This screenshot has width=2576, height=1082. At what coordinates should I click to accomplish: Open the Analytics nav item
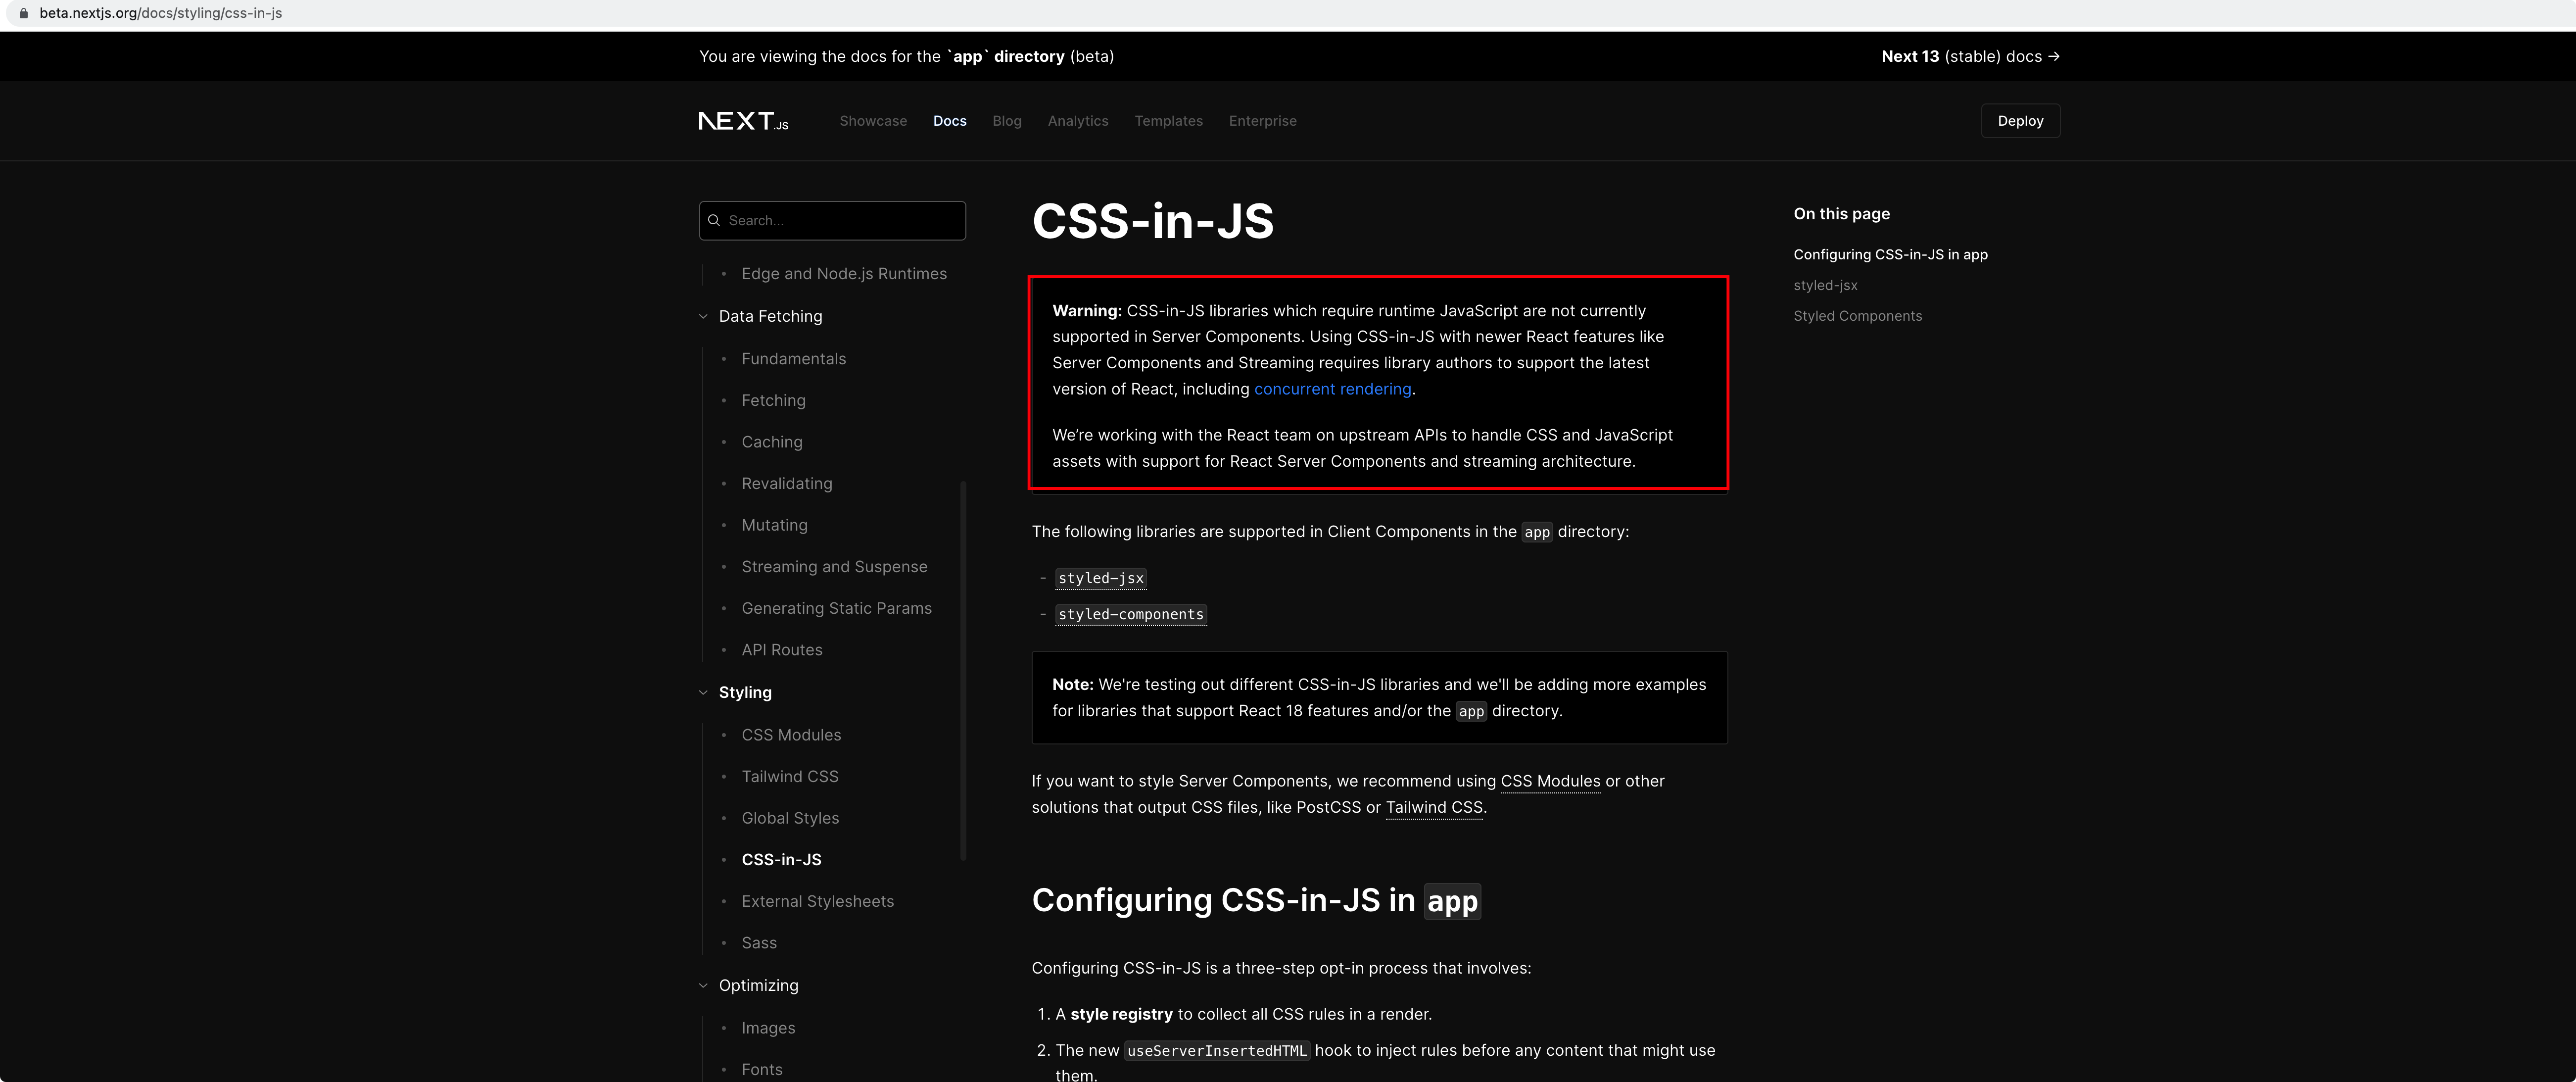click(1078, 121)
